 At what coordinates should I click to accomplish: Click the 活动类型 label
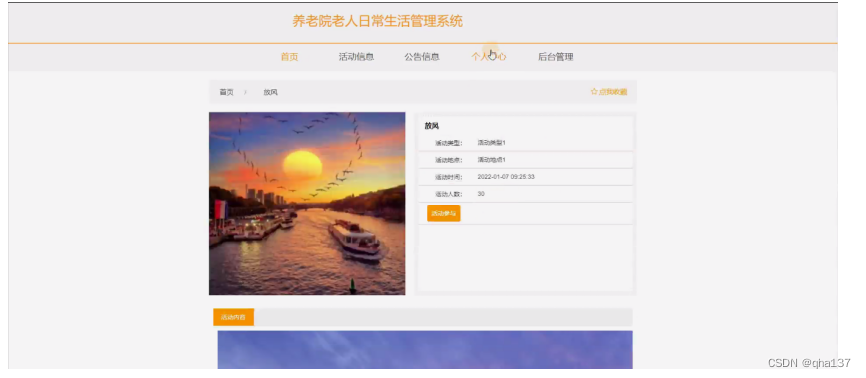(x=448, y=143)
